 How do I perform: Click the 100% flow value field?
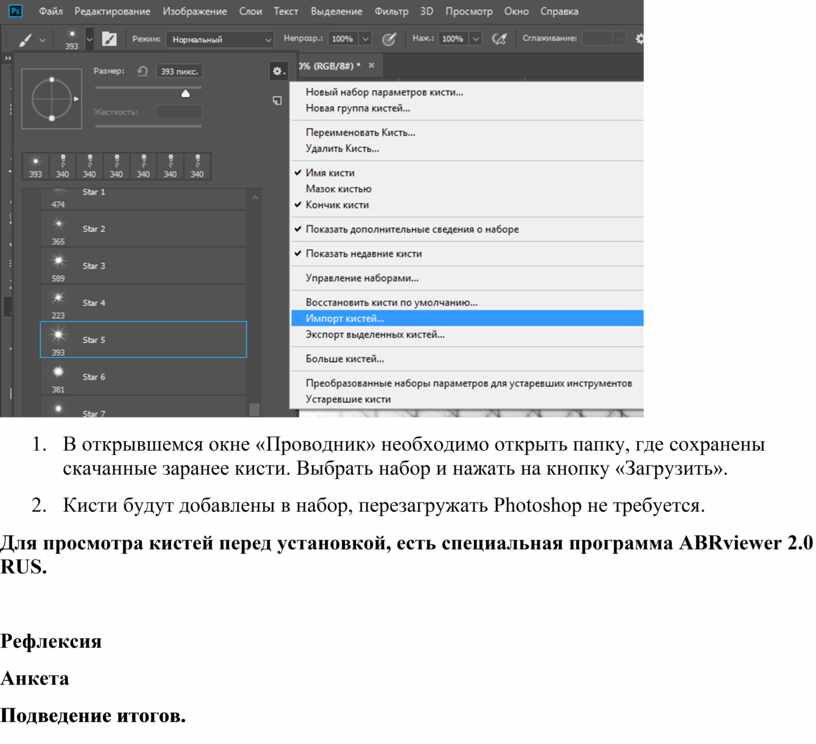[452, 39]
